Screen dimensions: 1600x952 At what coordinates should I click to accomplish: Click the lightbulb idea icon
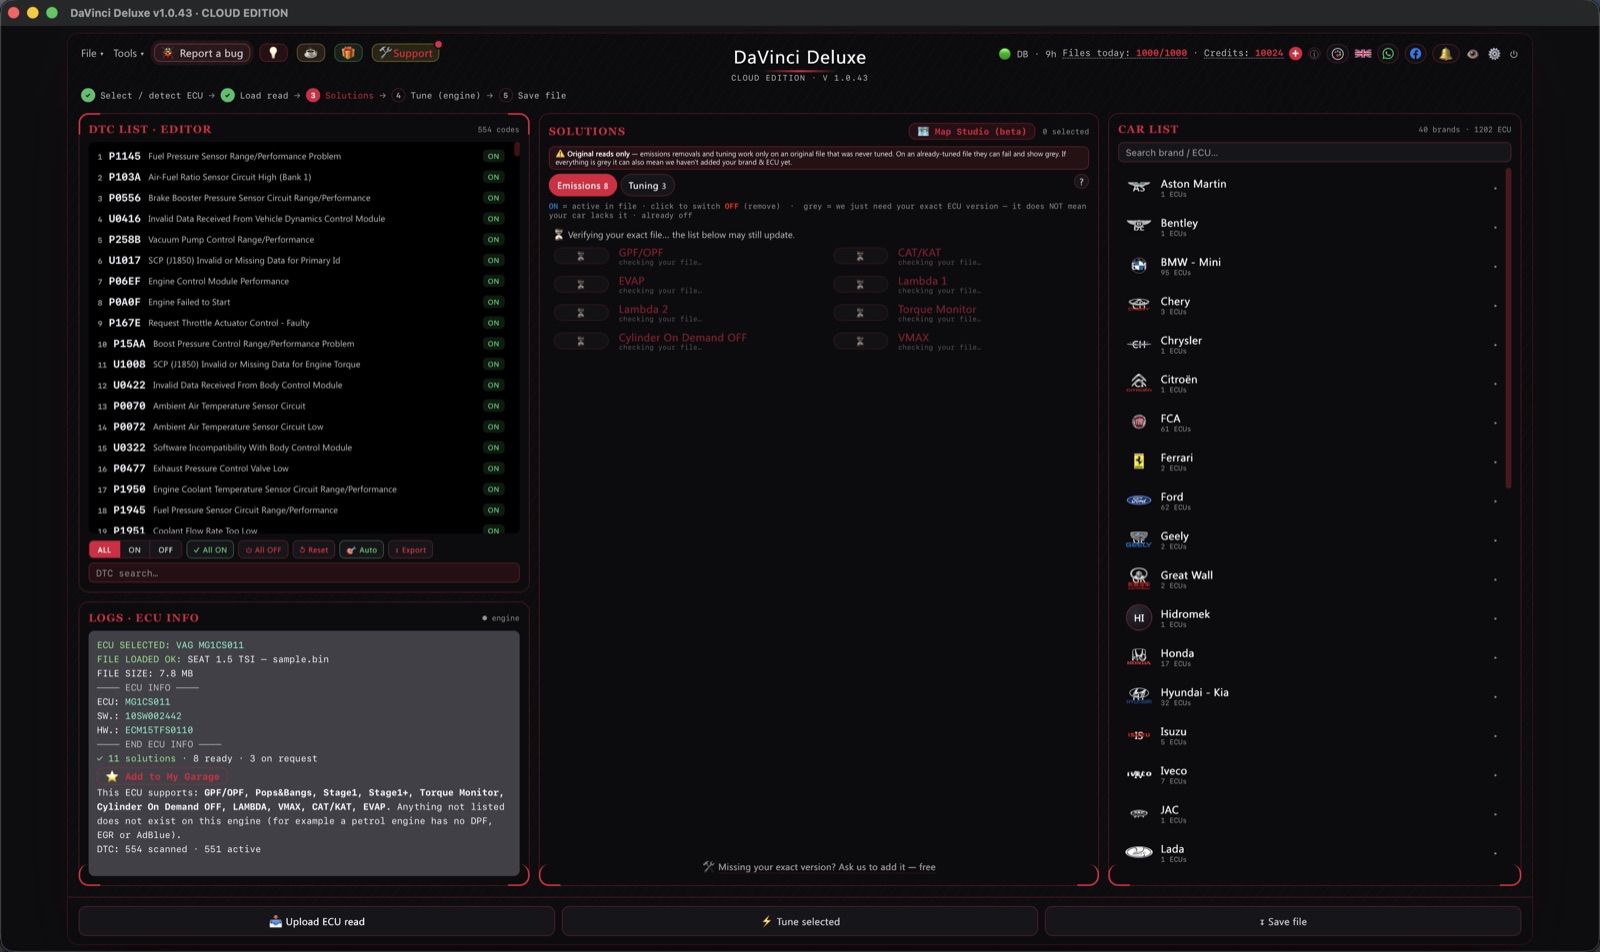point(273,53)
